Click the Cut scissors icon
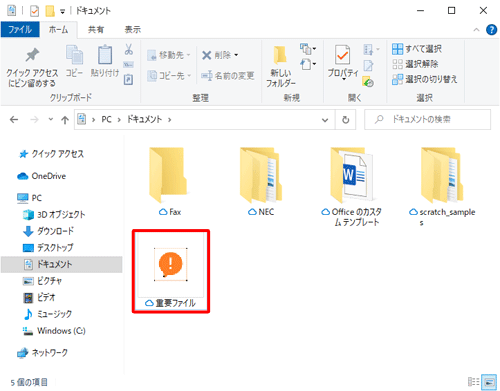The image size is (500, 391). click(x=129, y=49)
